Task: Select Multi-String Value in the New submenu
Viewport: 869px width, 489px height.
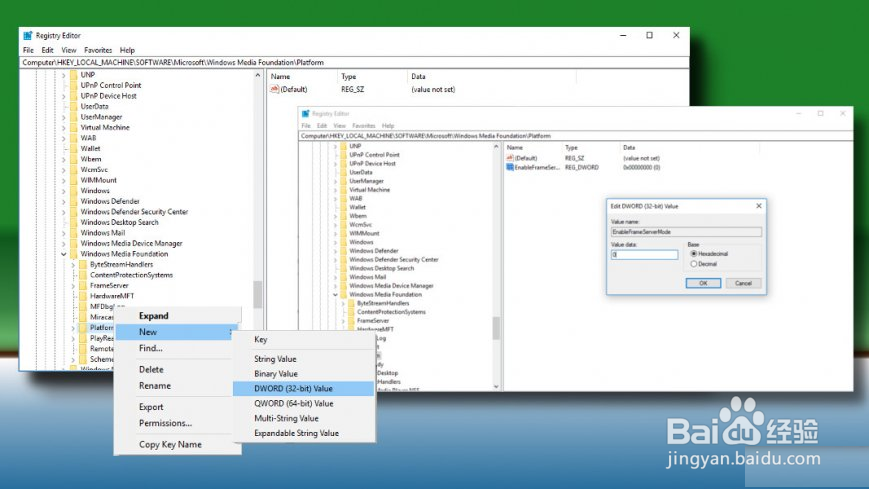Action: (x=303, y=418)
